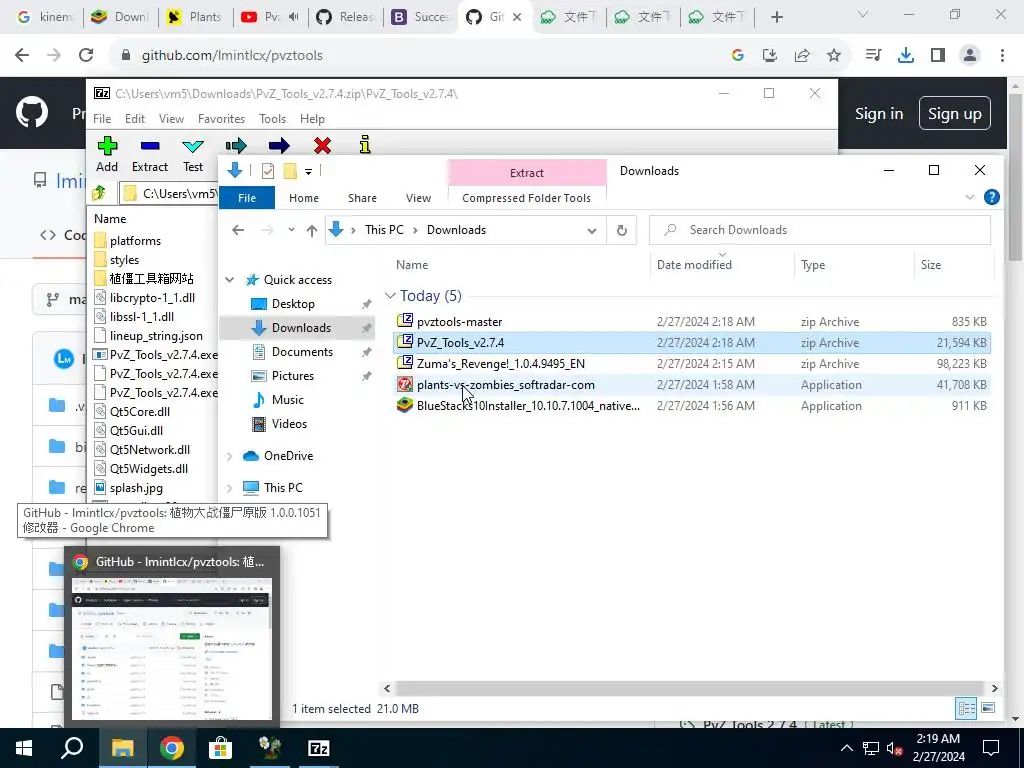Click the yellow Info icon in 7-Zip
This screenshot has width=1024, height=768.
tap(365, 144)
